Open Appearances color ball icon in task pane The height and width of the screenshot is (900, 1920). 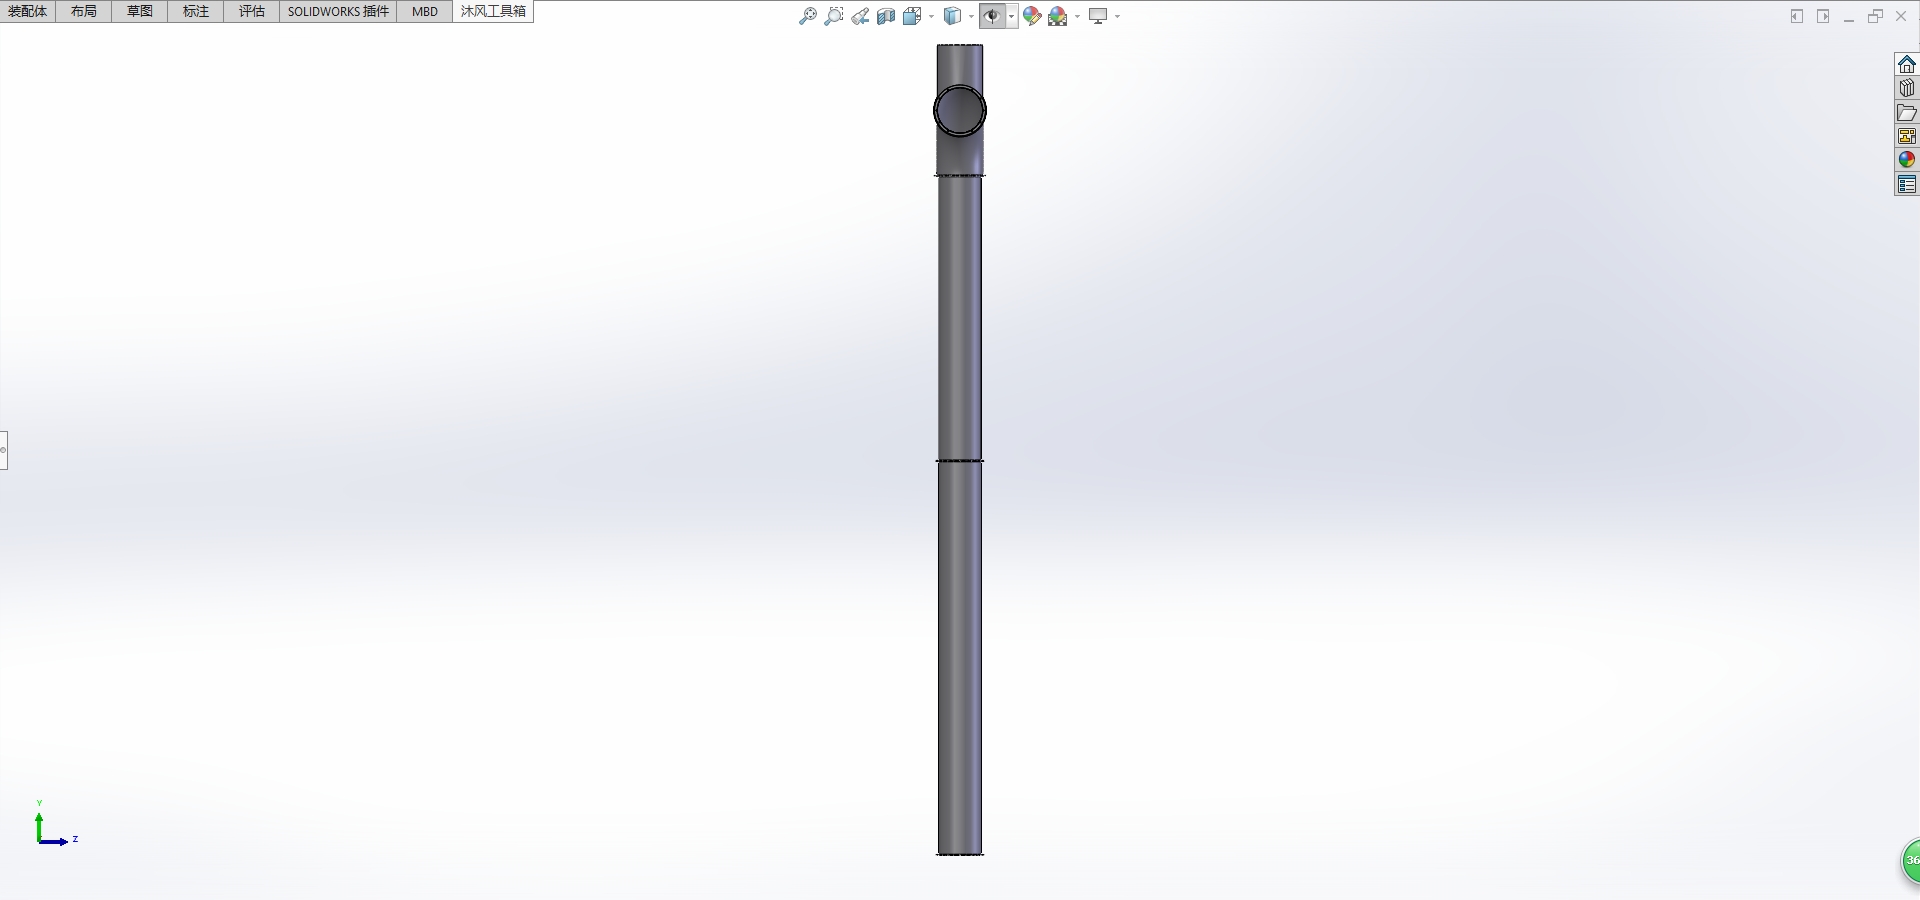coord(1907,160)
